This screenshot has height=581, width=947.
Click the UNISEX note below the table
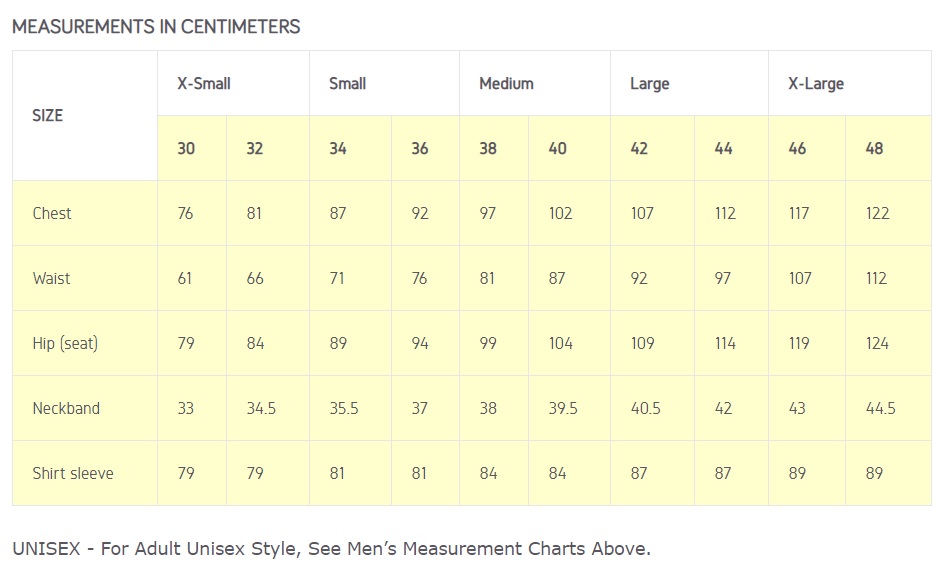pyautogui.click(x=331, y=548)
